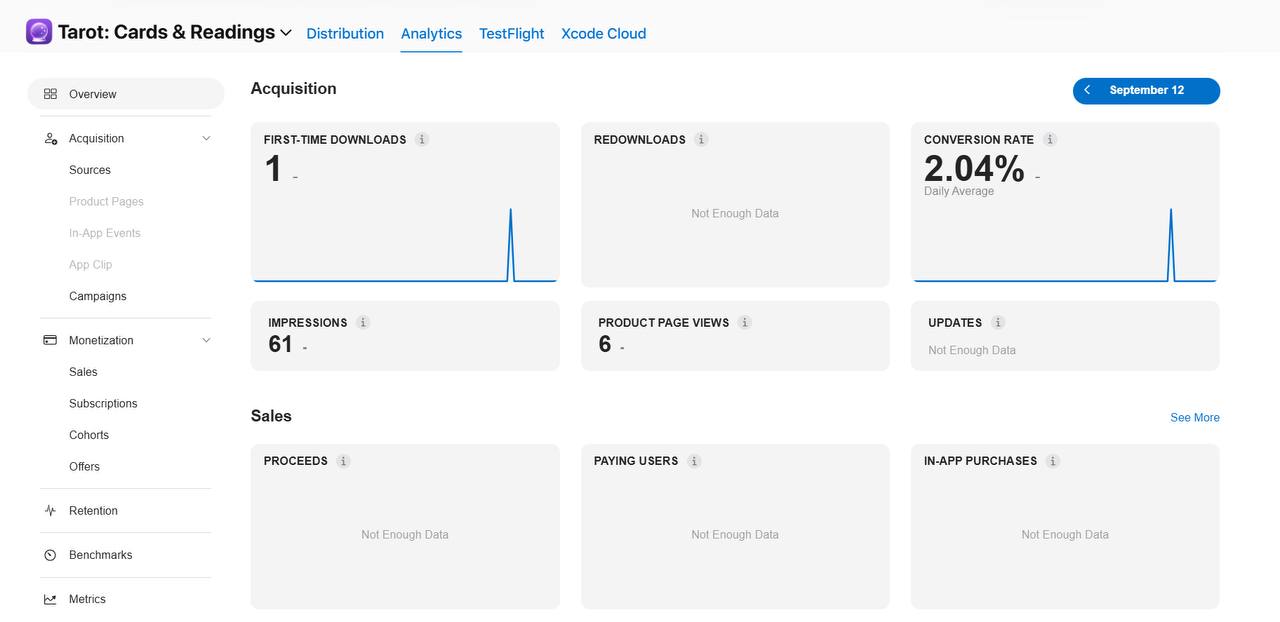Image resolution: width=1280 pixels, height=622 pixels.
Task: Click Not Enough Data in Updates card
Action: [x=972, y=351]
